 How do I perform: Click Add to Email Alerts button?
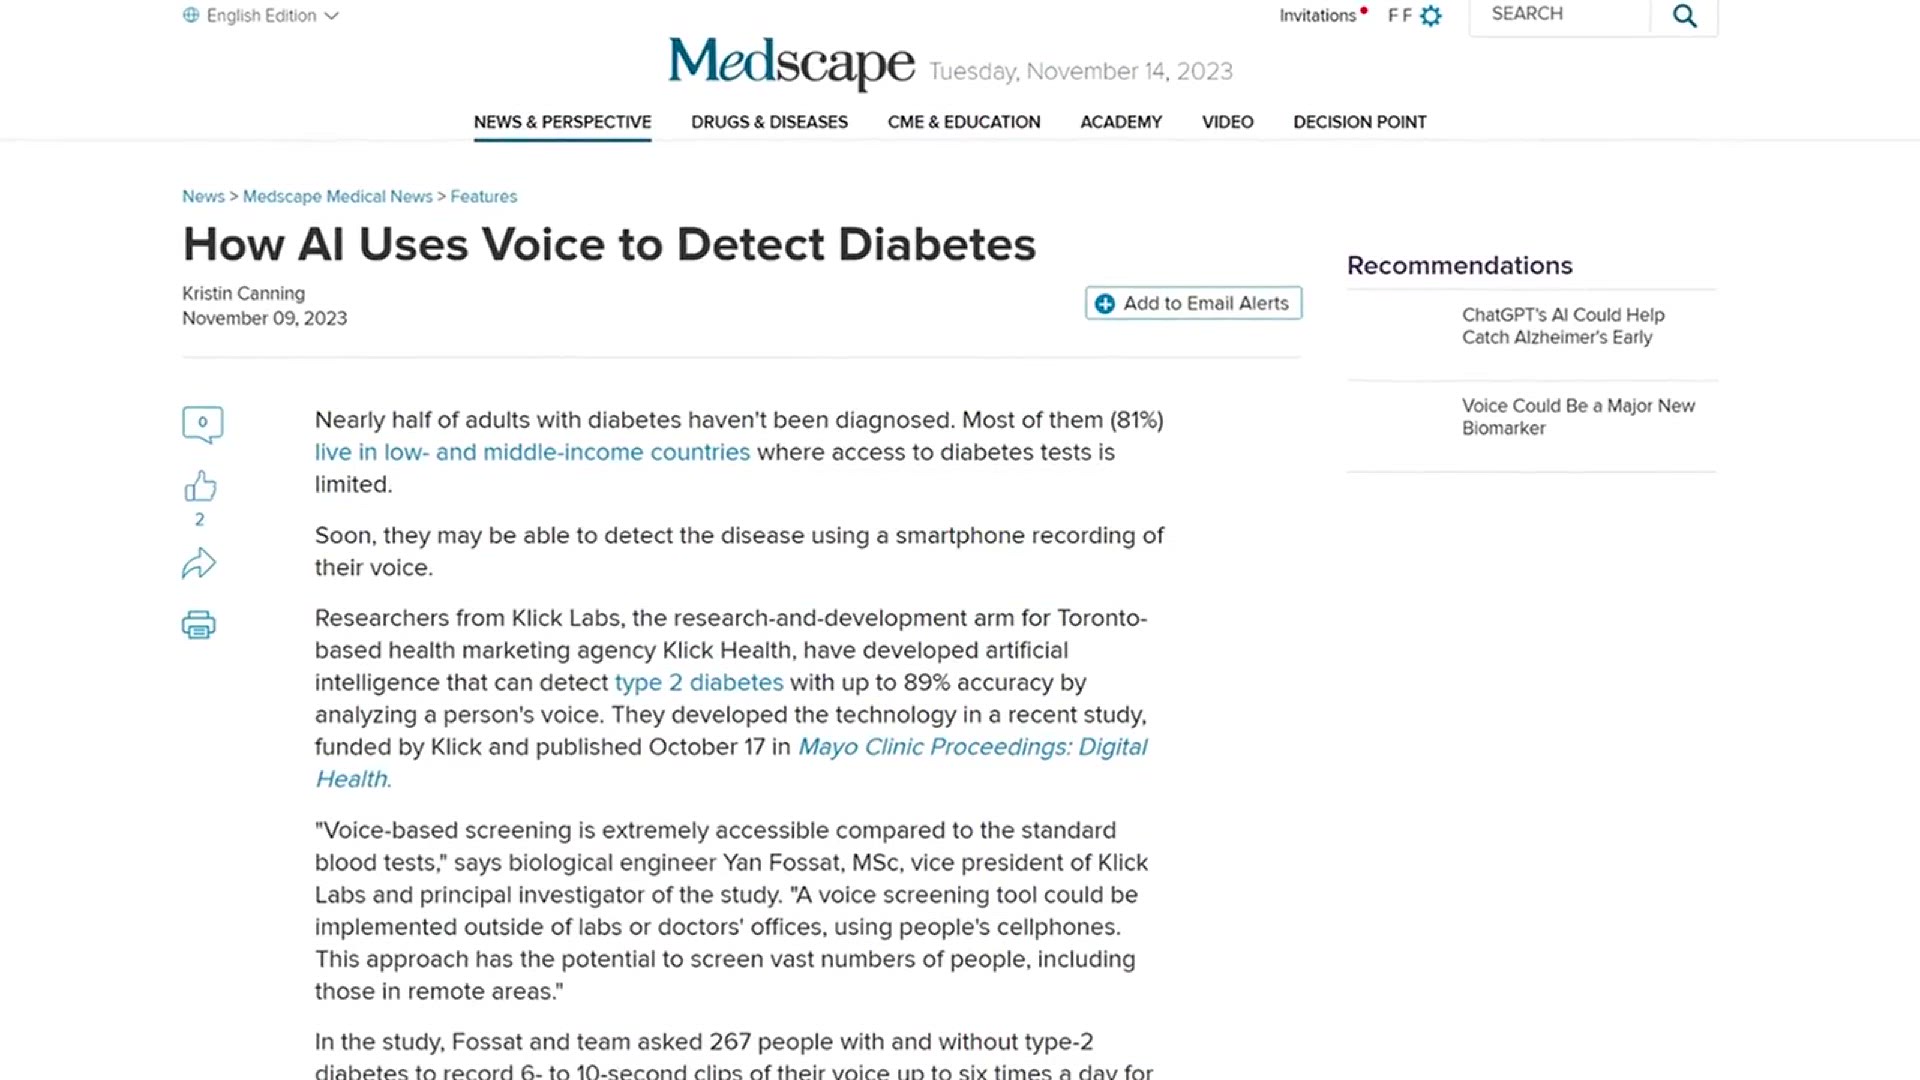click(x=1193, y=303)
